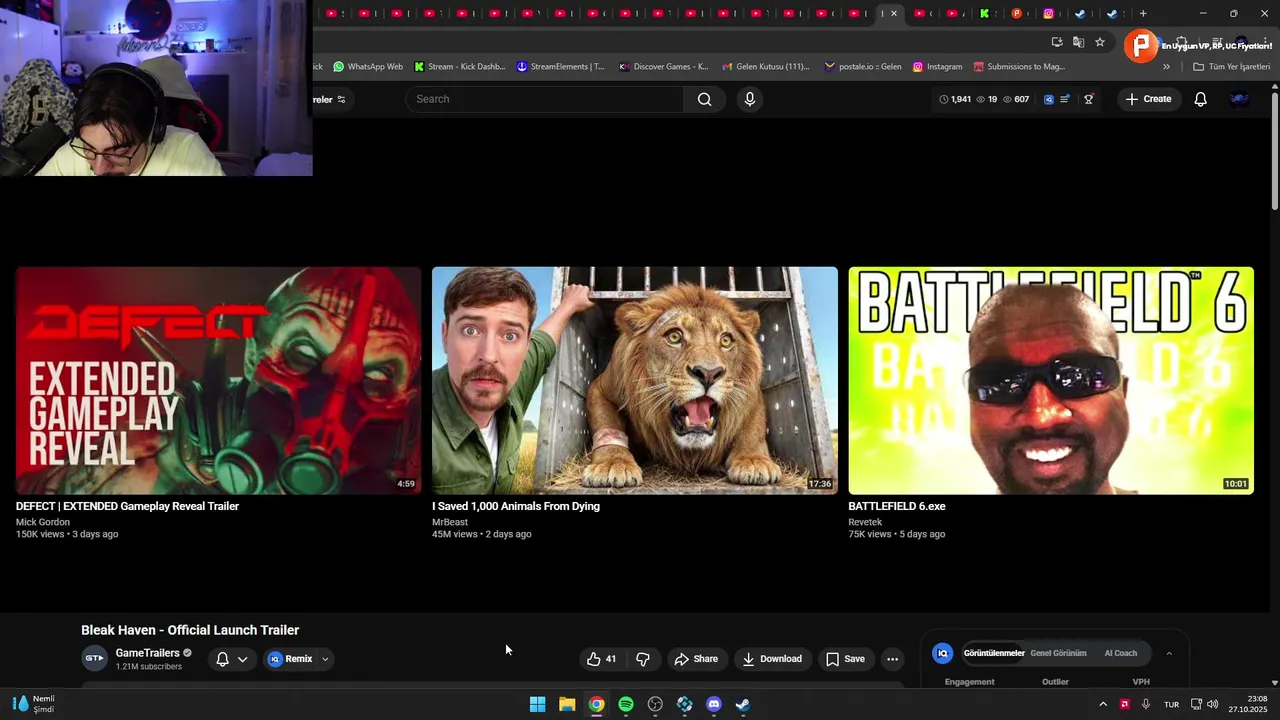Image resolution: width=1280 pixels, height=720 pixels.
Task: Switch to the Instagram browser tab
Action: pyautogui.click(x=1048, y=13)
